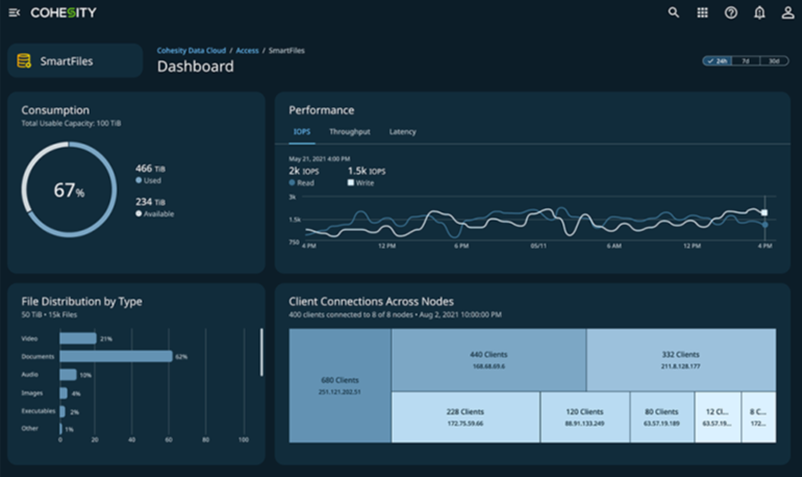This screenshot has width=802, height=477.
Task: Click the Documents bar in file distribution chart
Action: [116, 356]
